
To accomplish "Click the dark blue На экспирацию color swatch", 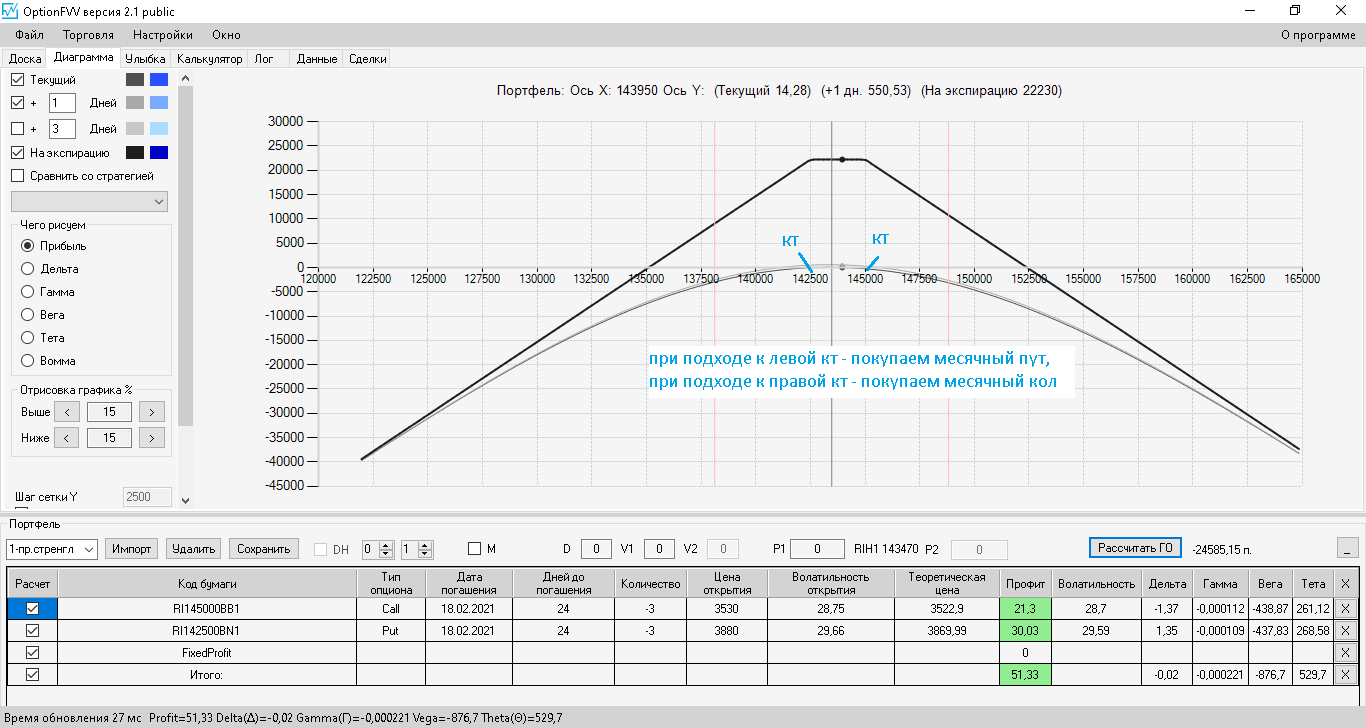I will 158,153.
